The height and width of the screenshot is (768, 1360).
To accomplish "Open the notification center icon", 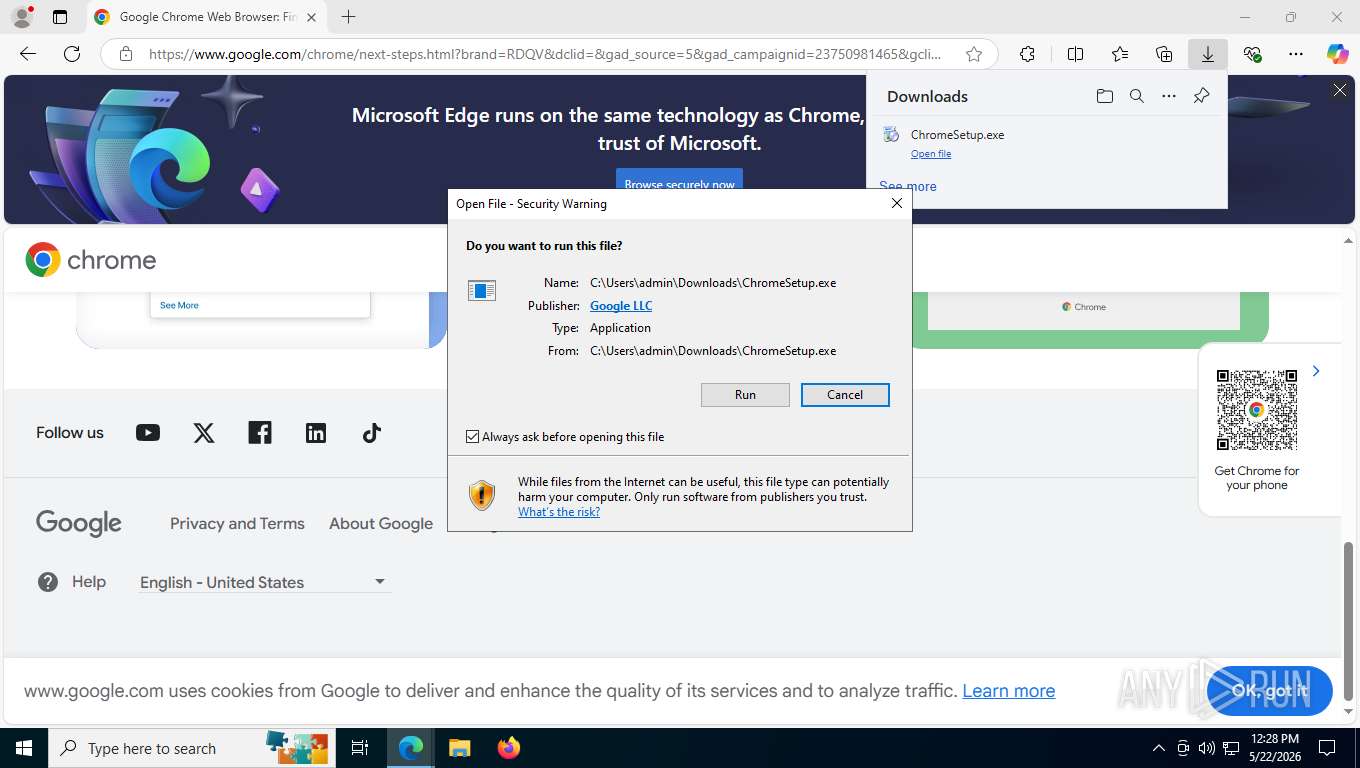I will [1327, 748].
